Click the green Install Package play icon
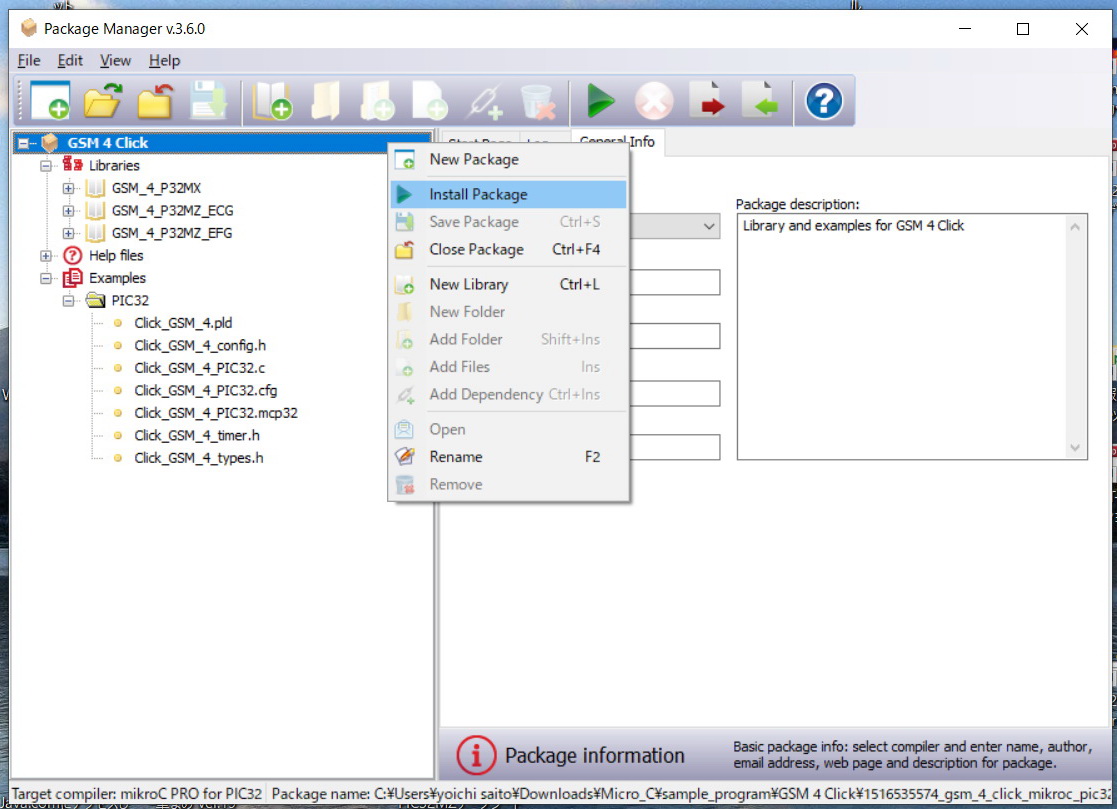The image size is (1117, 809). point(601,101)
